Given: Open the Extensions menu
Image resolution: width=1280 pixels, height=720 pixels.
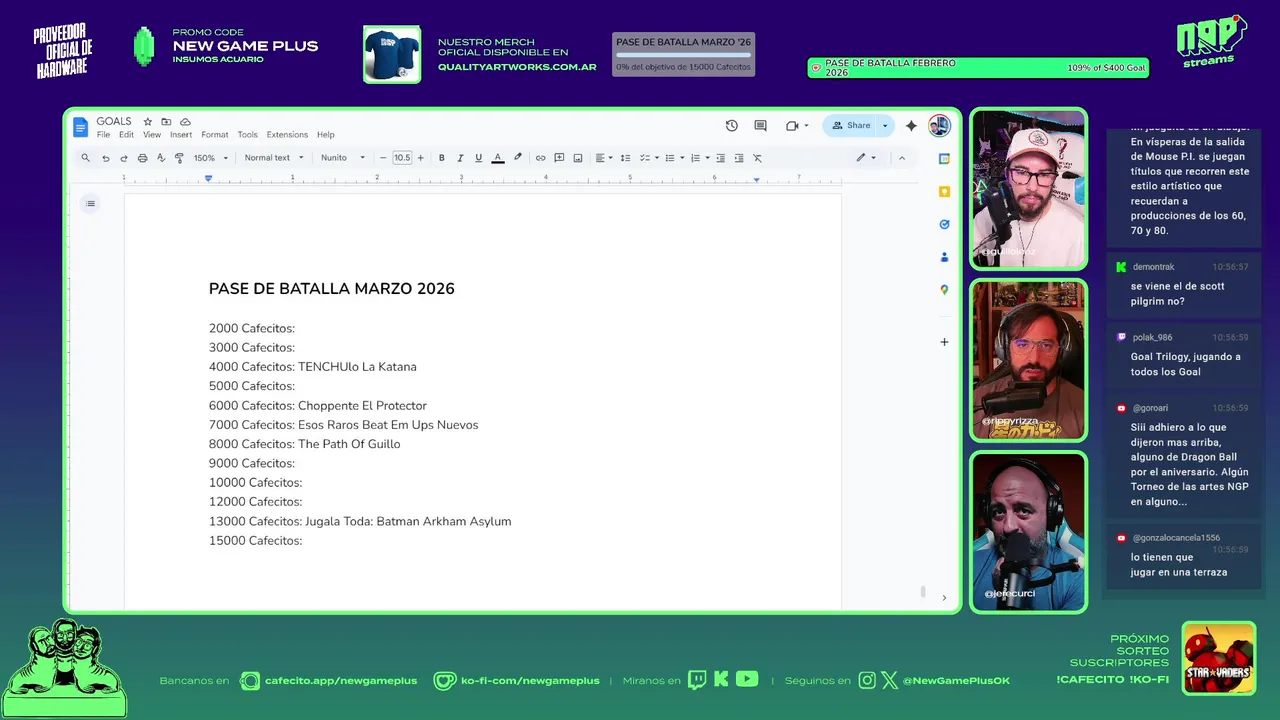Looking at the screenshot, I should (x=287, y=135).
